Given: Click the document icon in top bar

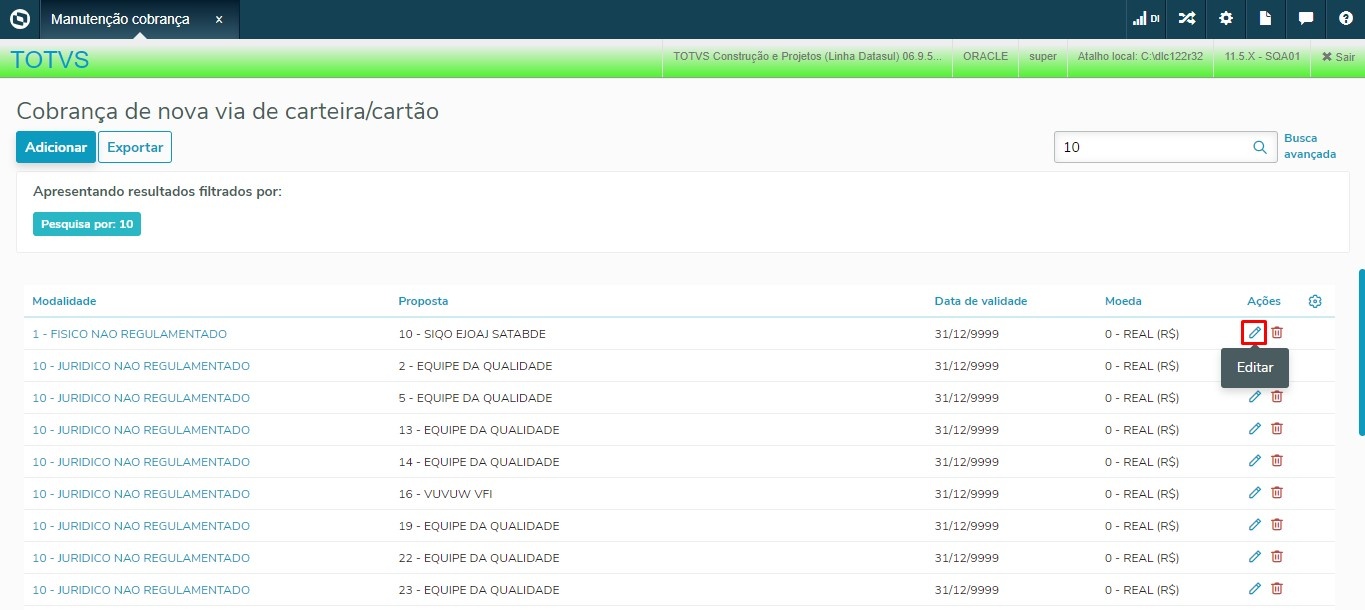Looking at the screenshot, I should tap(1266, 19).
